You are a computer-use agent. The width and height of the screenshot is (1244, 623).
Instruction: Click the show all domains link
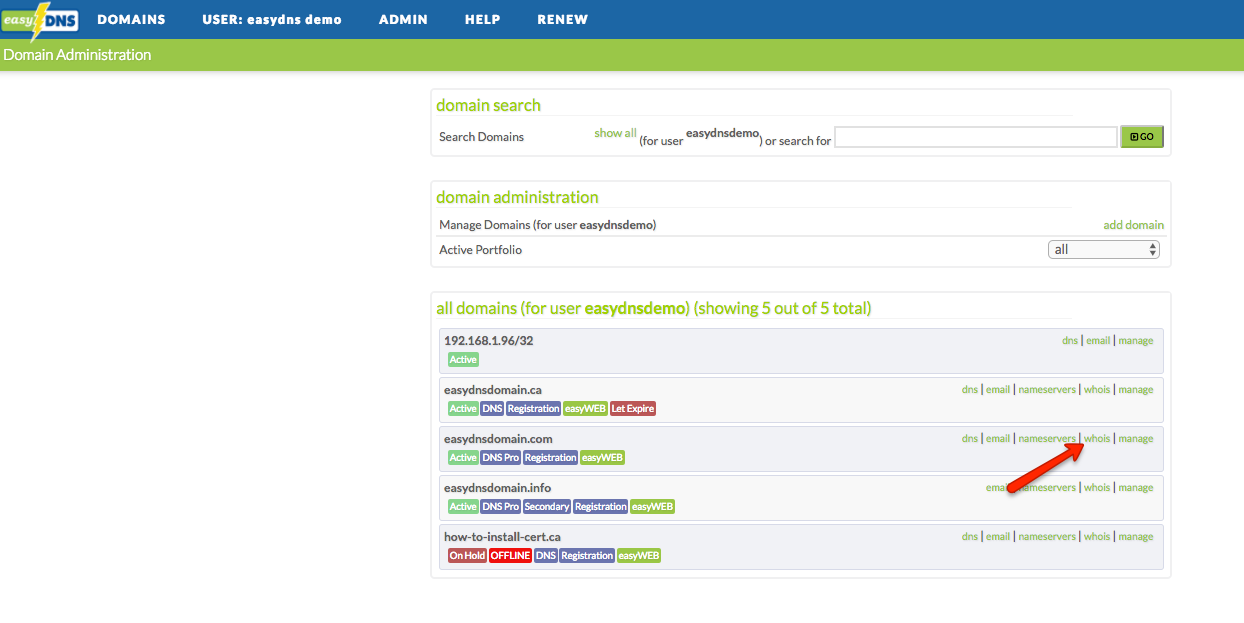tap(615, 133)
